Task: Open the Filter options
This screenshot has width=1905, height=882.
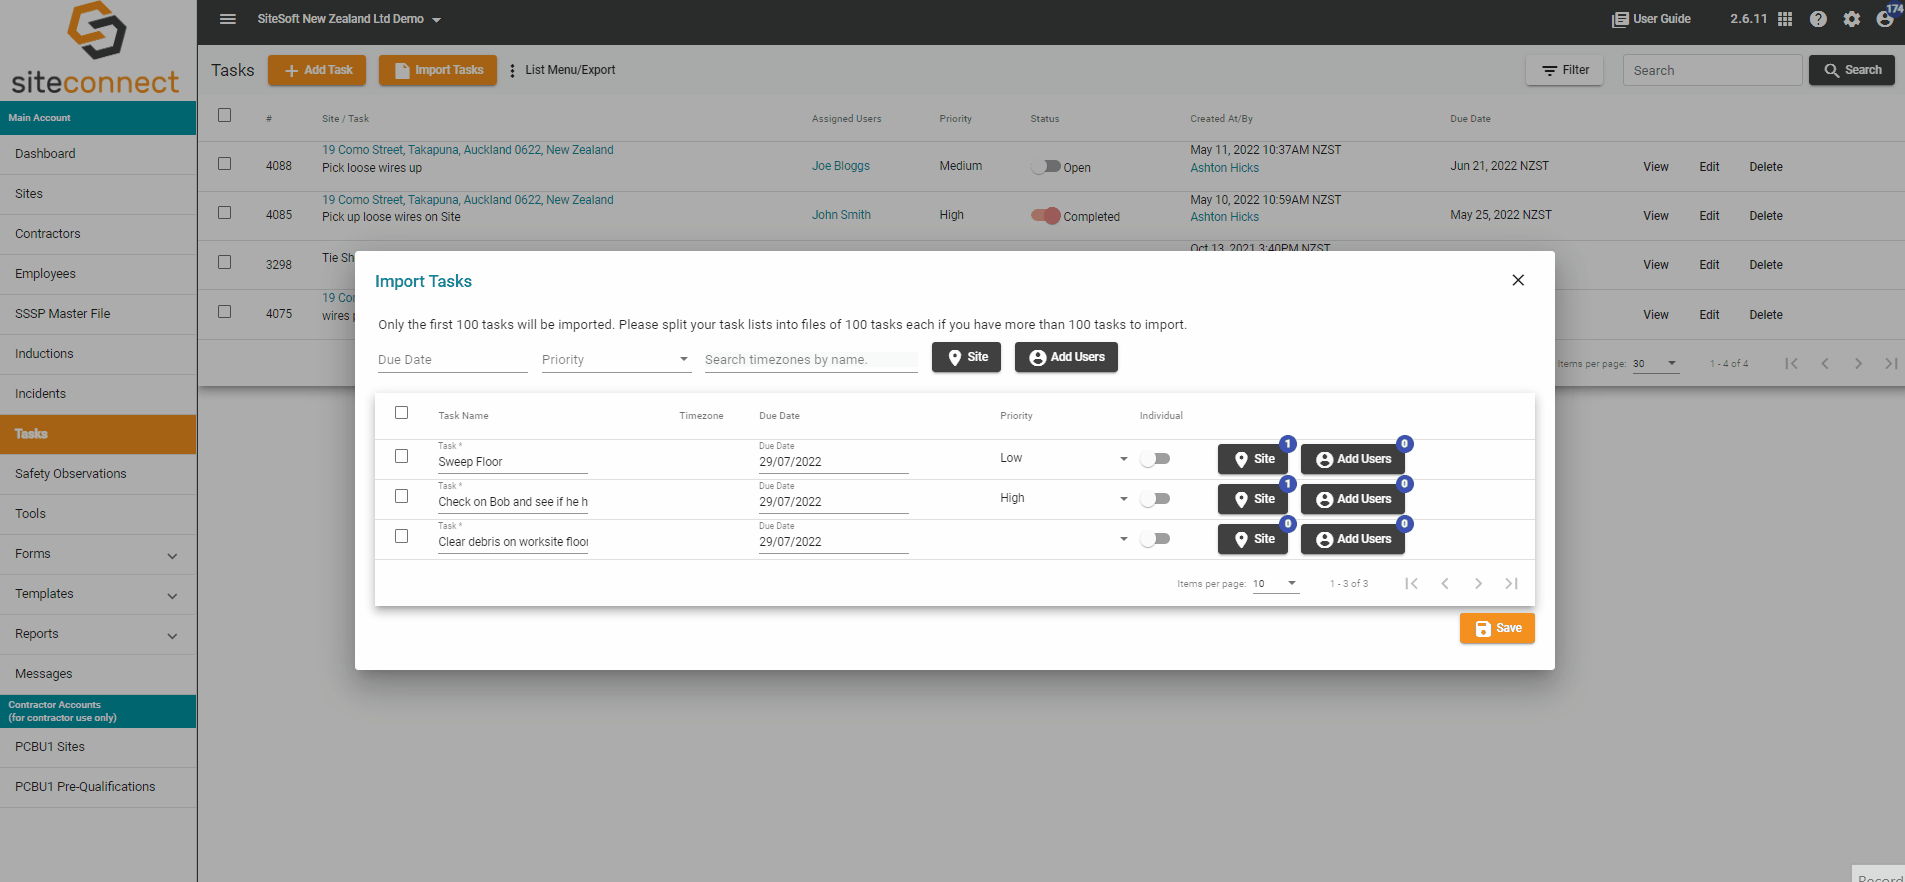Action: click(1565, 70)
